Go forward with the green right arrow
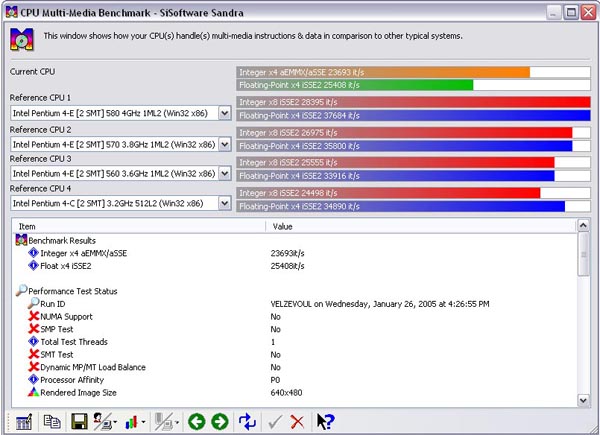The width and height of the screenshot is (600, 435). coord(220,422)
